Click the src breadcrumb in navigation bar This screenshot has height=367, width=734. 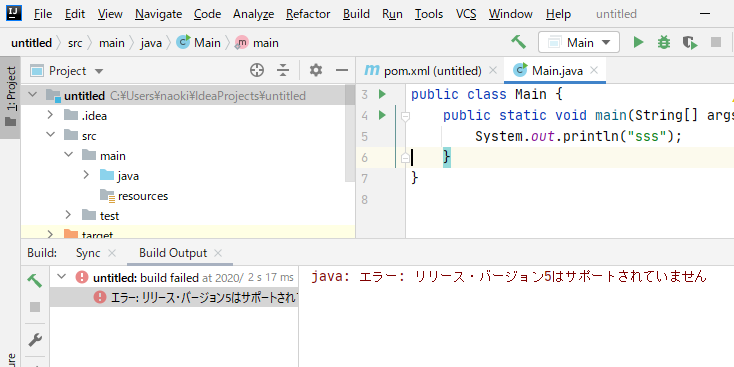point(75,43)
